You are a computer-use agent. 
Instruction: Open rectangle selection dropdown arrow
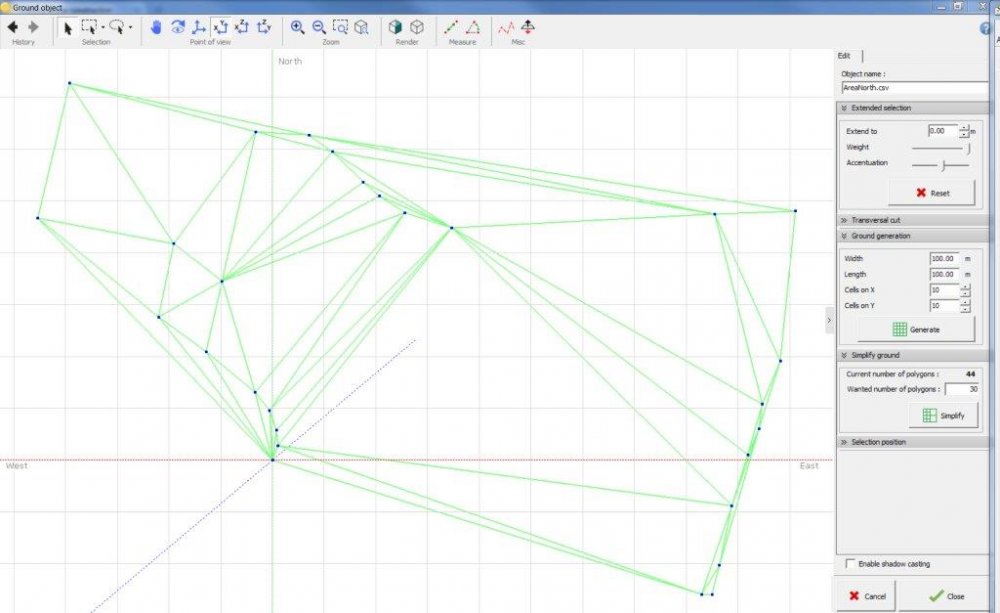click(103, 28)
